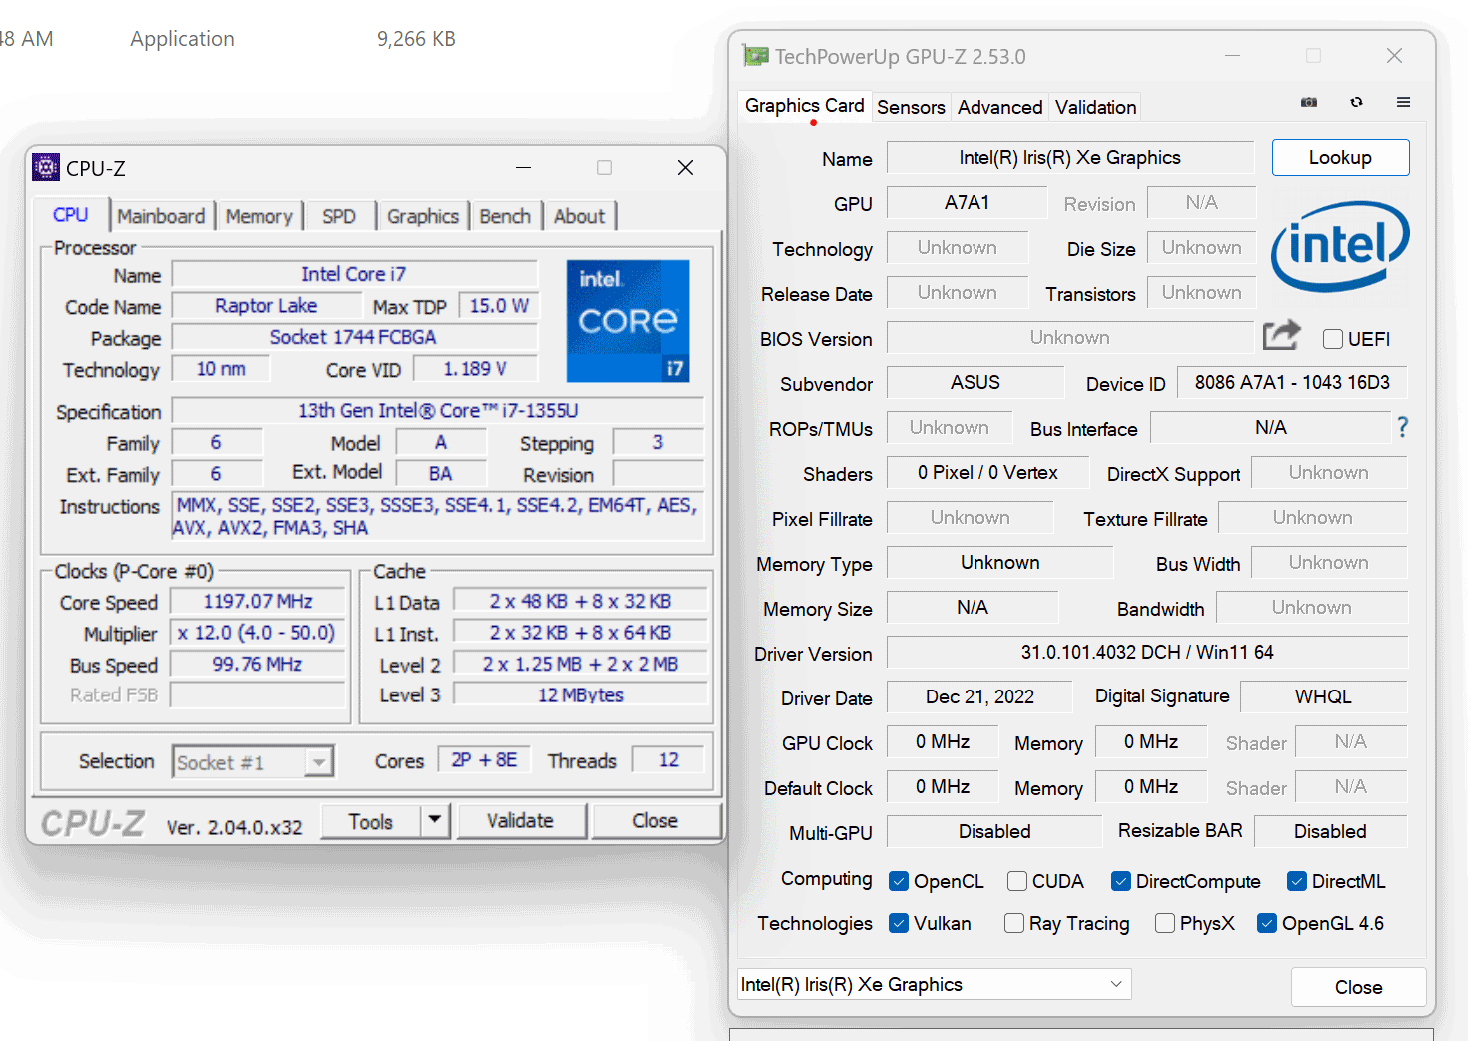Toggle the DirectML checkbox
This screenshot has height=1041, width=1468.
tap(1297, 881)
